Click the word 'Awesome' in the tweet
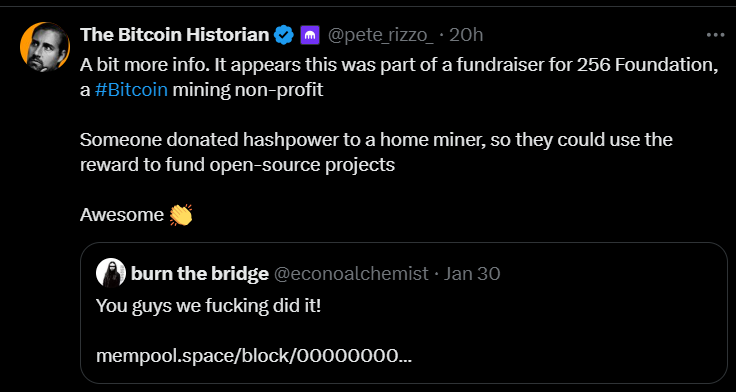The image size is (736, 392). (x=122, y=215)
